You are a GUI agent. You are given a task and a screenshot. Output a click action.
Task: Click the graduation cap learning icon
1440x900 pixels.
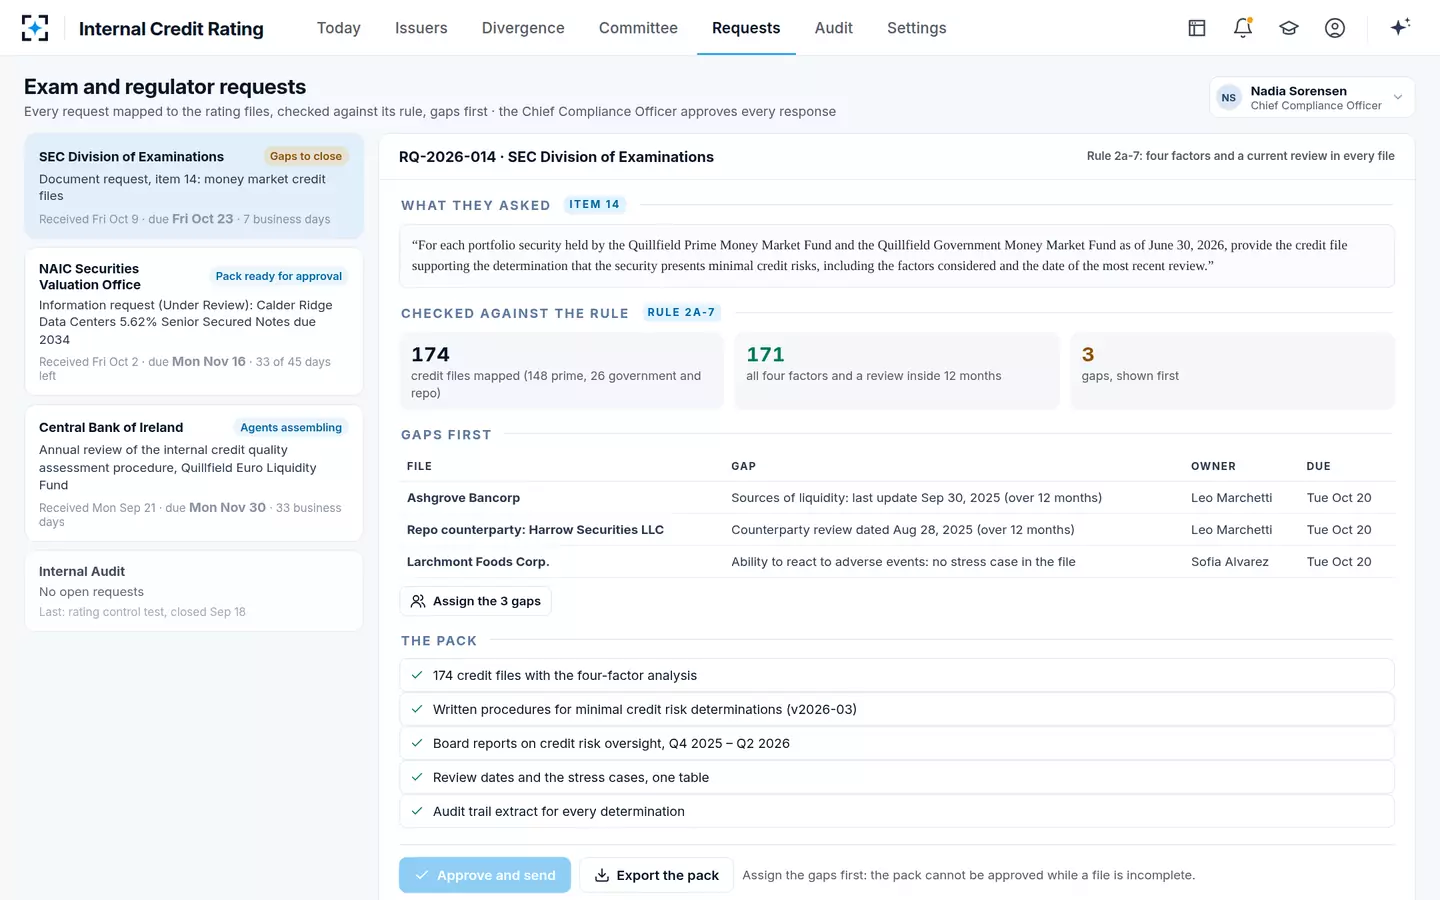click(1289, 28)
